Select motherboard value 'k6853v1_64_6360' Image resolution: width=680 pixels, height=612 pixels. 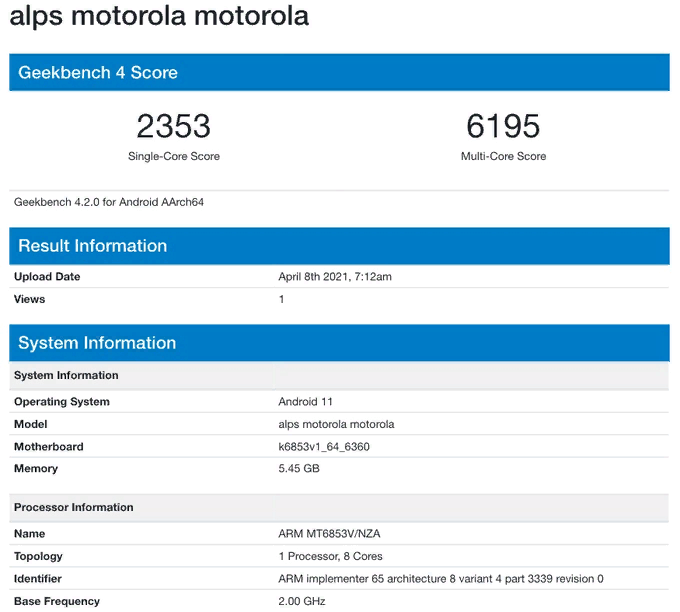[x=324, y=447]
